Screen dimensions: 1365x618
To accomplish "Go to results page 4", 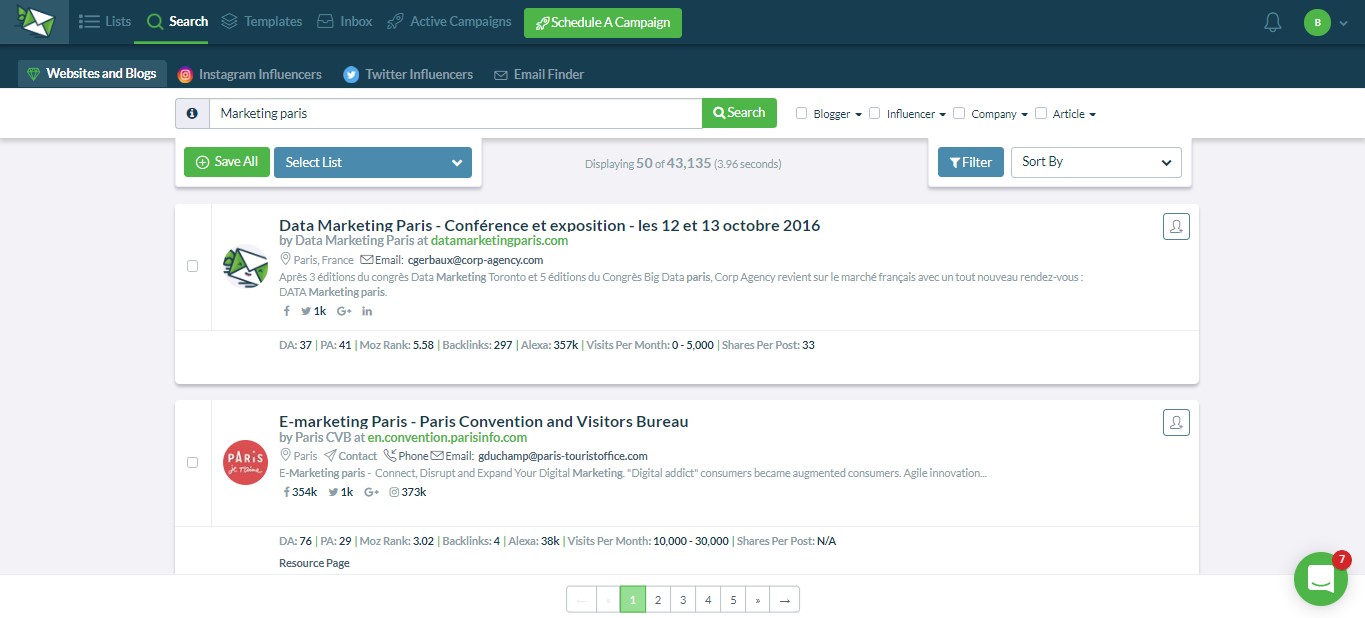I will (x=708, y=599).
